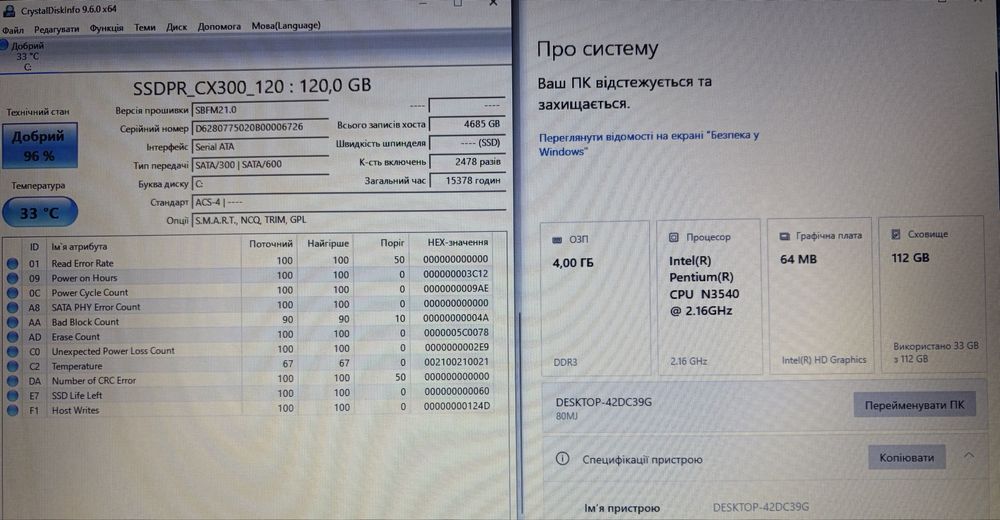
Task: Click the 33 °C temperature indicator
Action: coord(40,212)
